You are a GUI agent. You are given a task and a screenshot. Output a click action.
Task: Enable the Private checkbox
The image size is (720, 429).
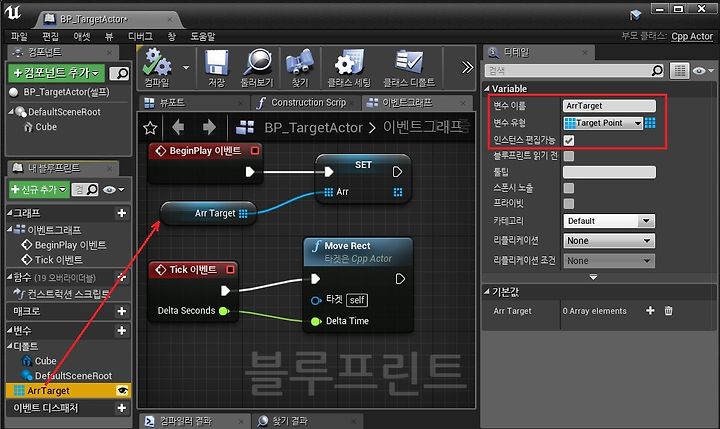(569, 203)
